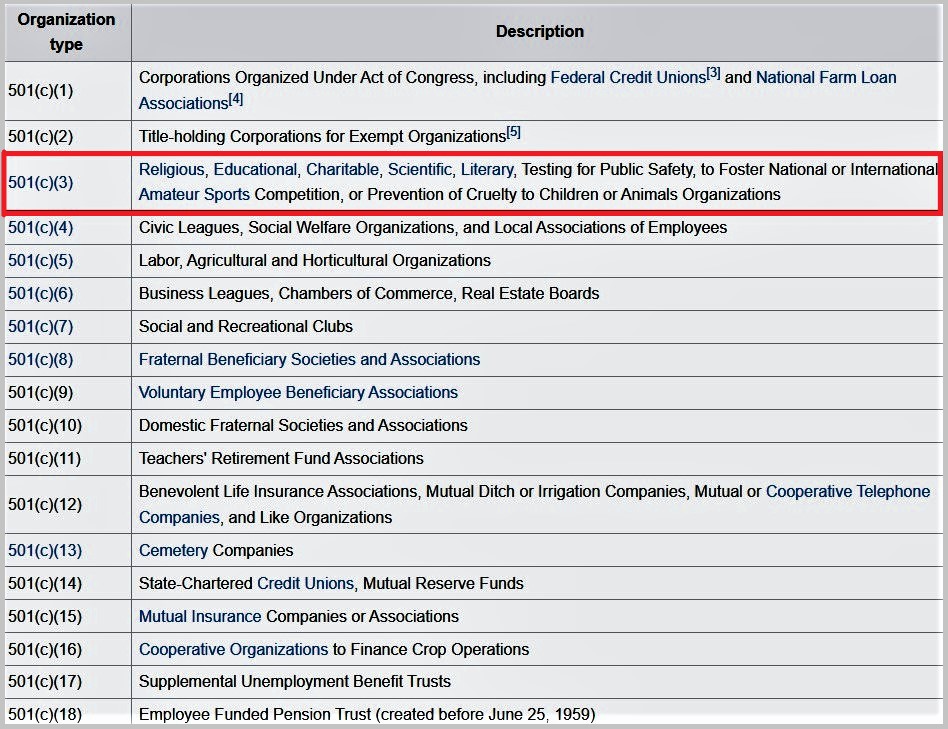Open Fraternal Beneficiary Societies and Associations link
Viewport: 948px width, 729px height.
[309, 360]
